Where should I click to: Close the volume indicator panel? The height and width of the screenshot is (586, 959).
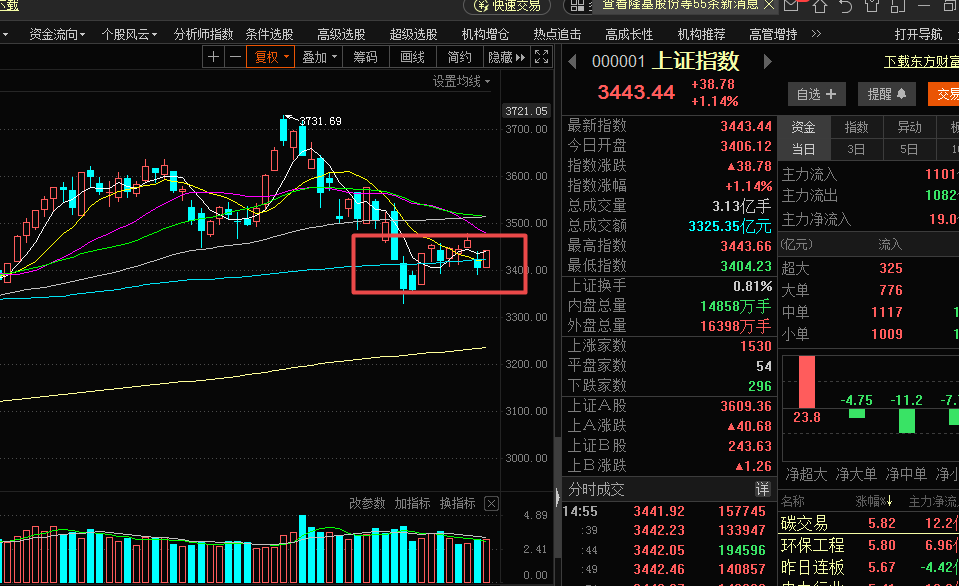[x=491, y=503]
